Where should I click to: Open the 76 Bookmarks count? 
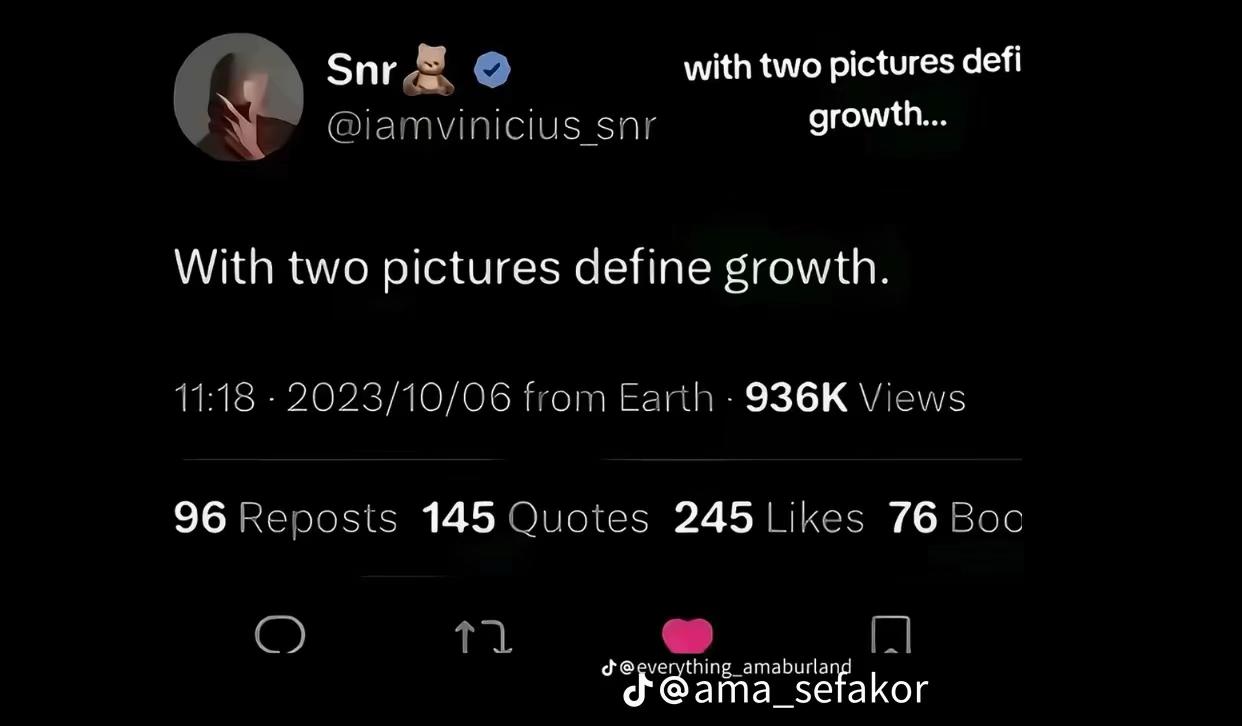(955, 518)
